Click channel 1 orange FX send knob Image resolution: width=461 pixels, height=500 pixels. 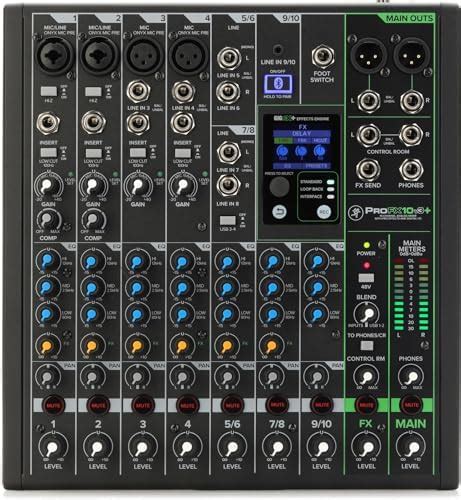pyautogui.click(x=48, y=346)
